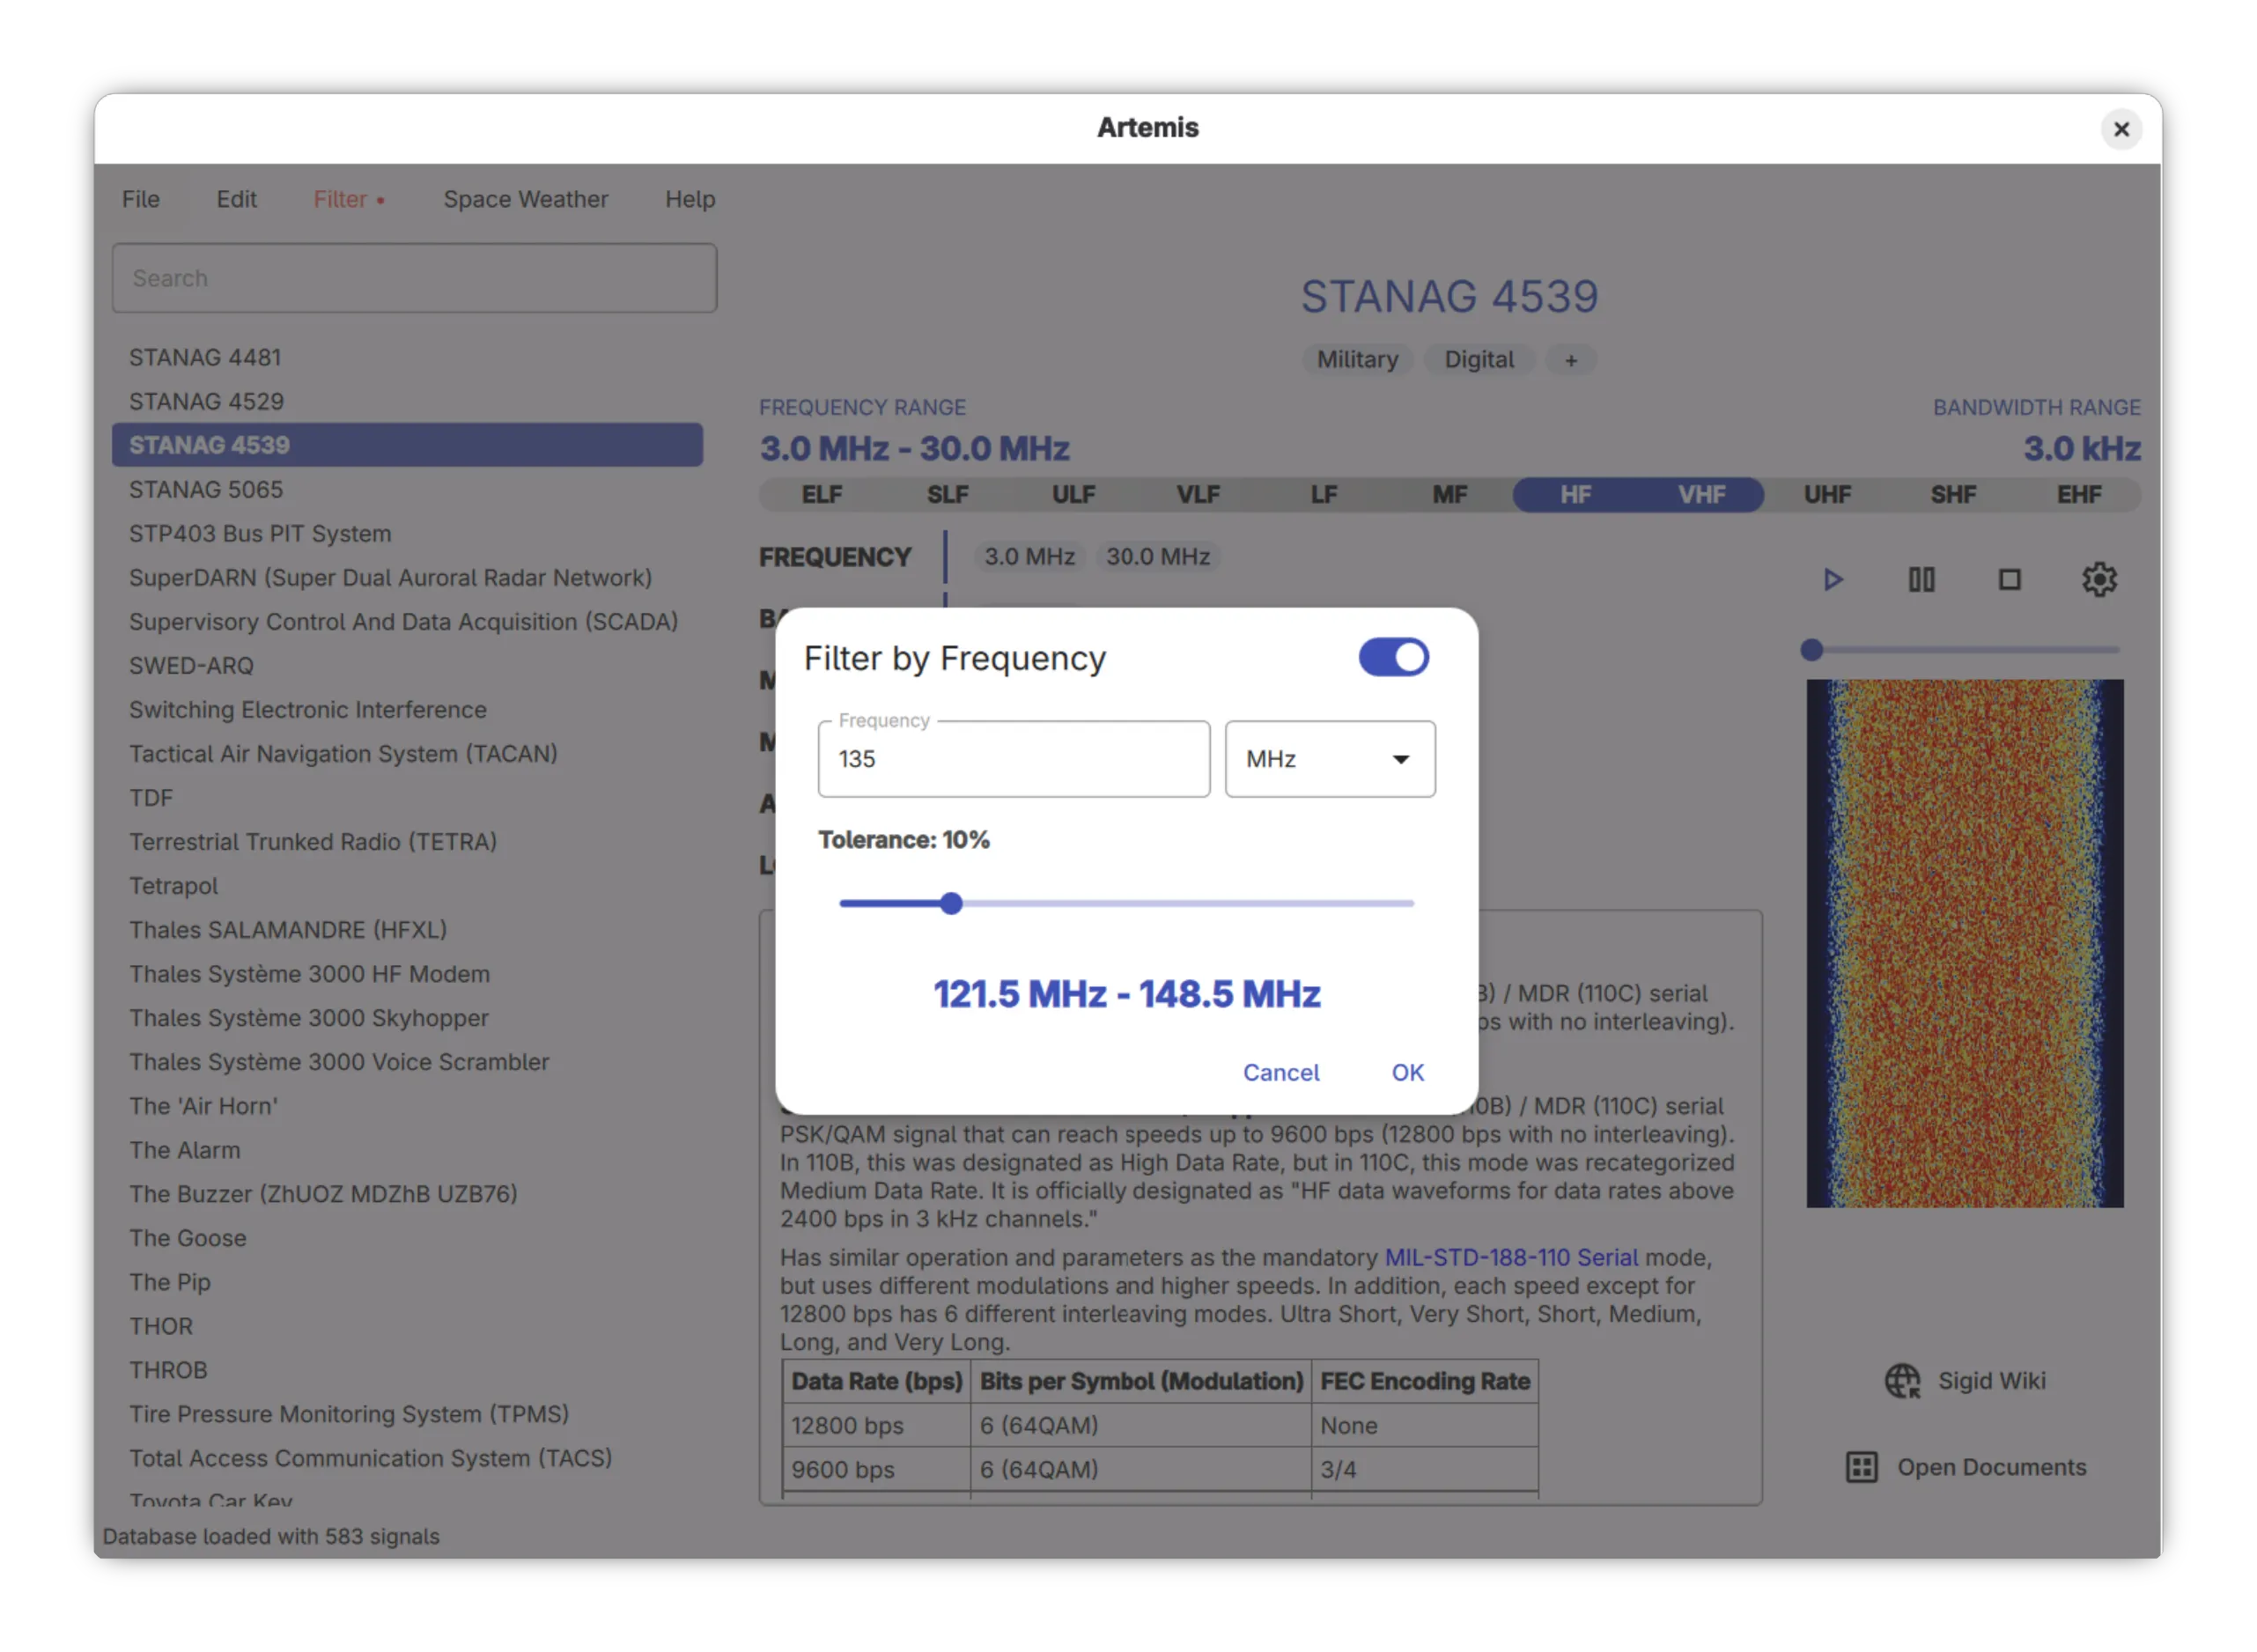Follow the MIL-STD-188-110 Serial link
Image resolution: width=2257 pixels, height=1652 pixels.
pos(1511,1257)
